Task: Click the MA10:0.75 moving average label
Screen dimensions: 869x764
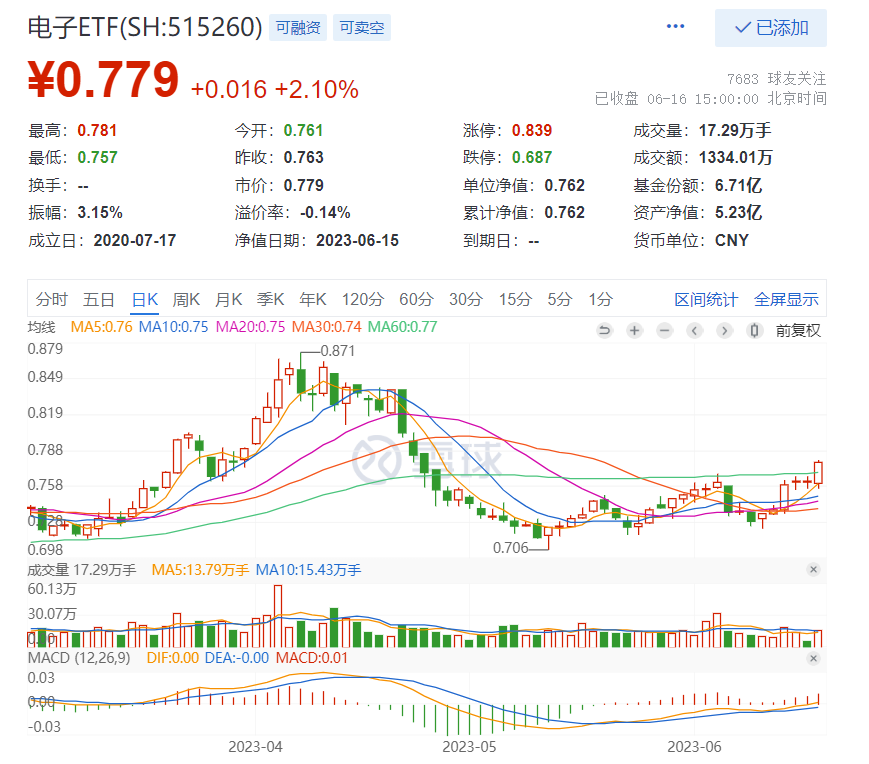Action: [173, 327]
